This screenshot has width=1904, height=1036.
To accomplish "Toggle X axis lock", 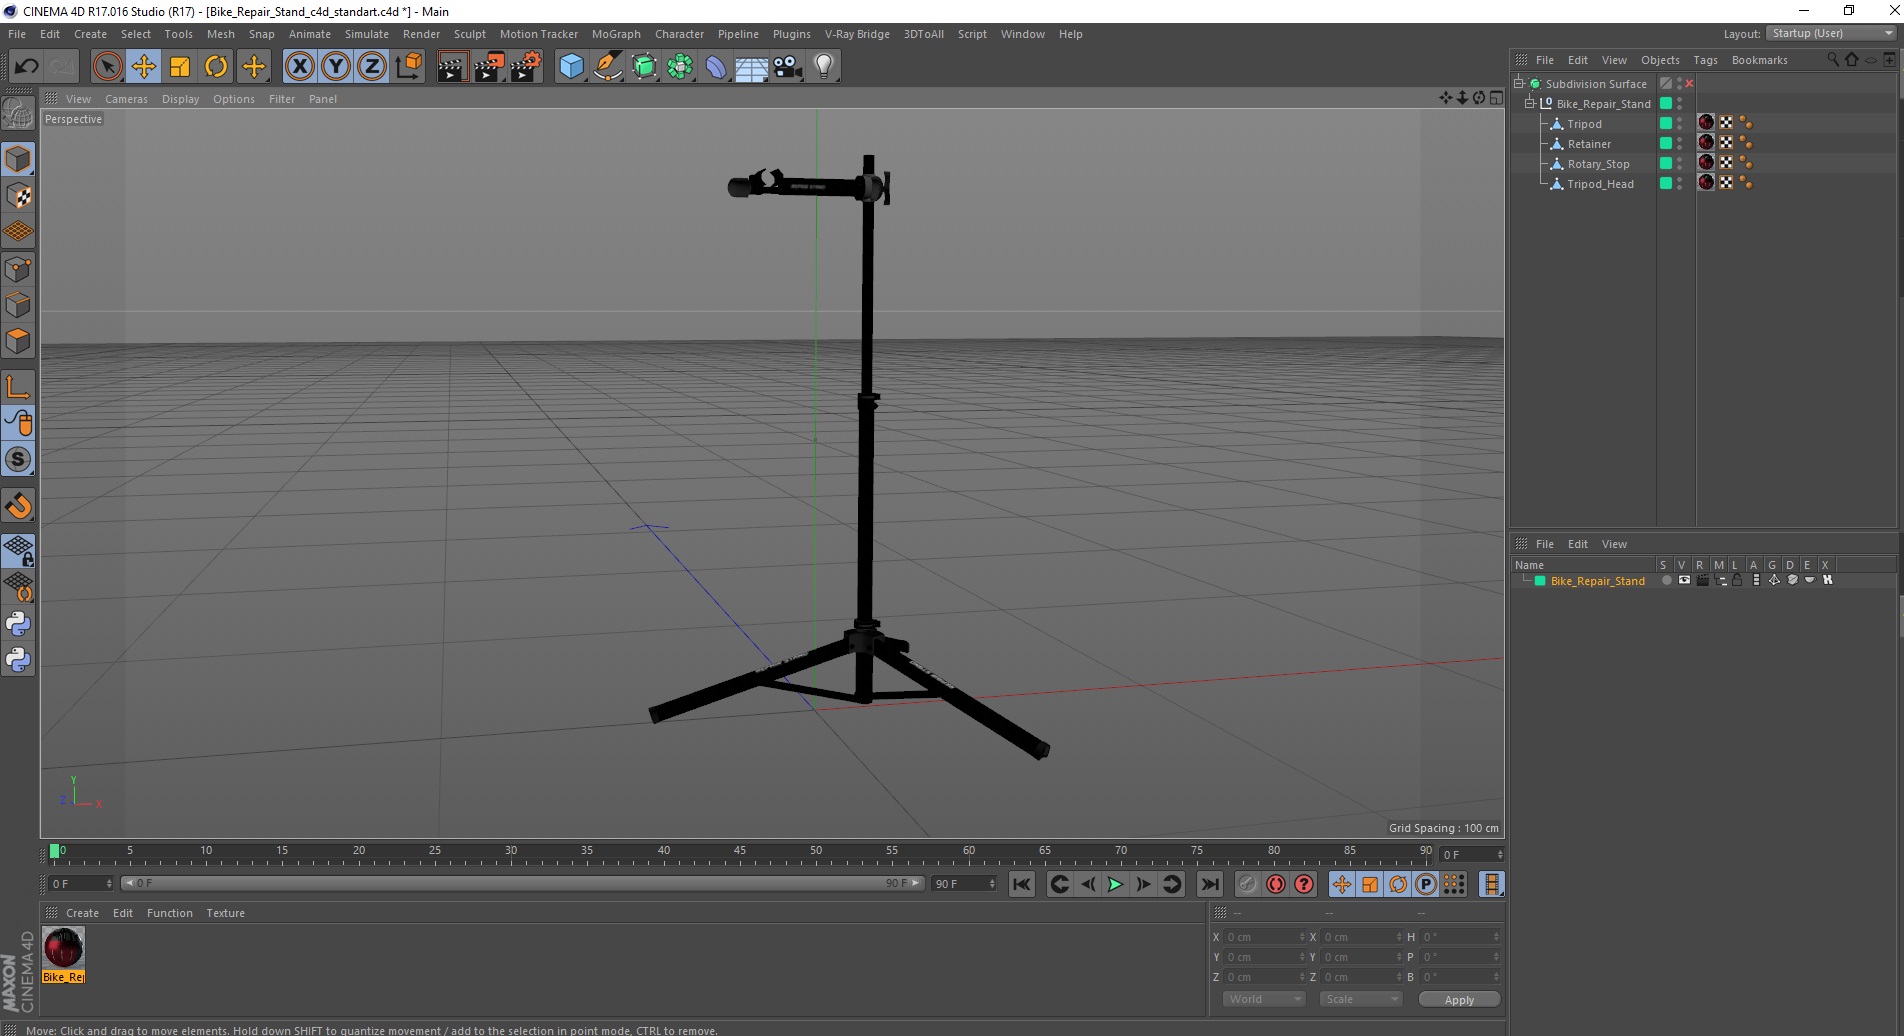I will point(299,67).
